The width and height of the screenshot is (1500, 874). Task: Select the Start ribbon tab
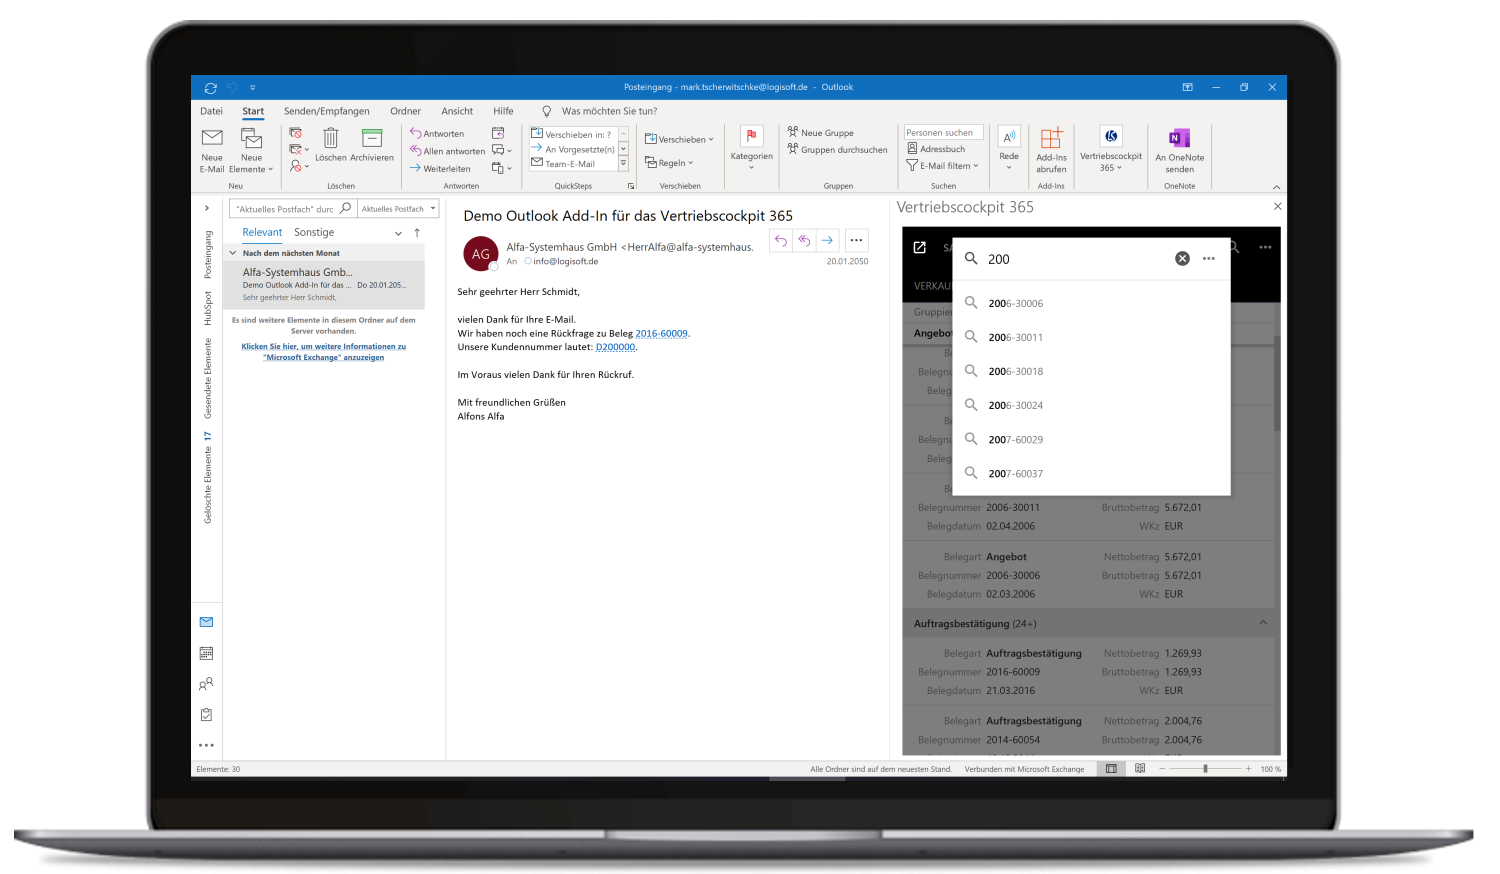click(253, 111)
